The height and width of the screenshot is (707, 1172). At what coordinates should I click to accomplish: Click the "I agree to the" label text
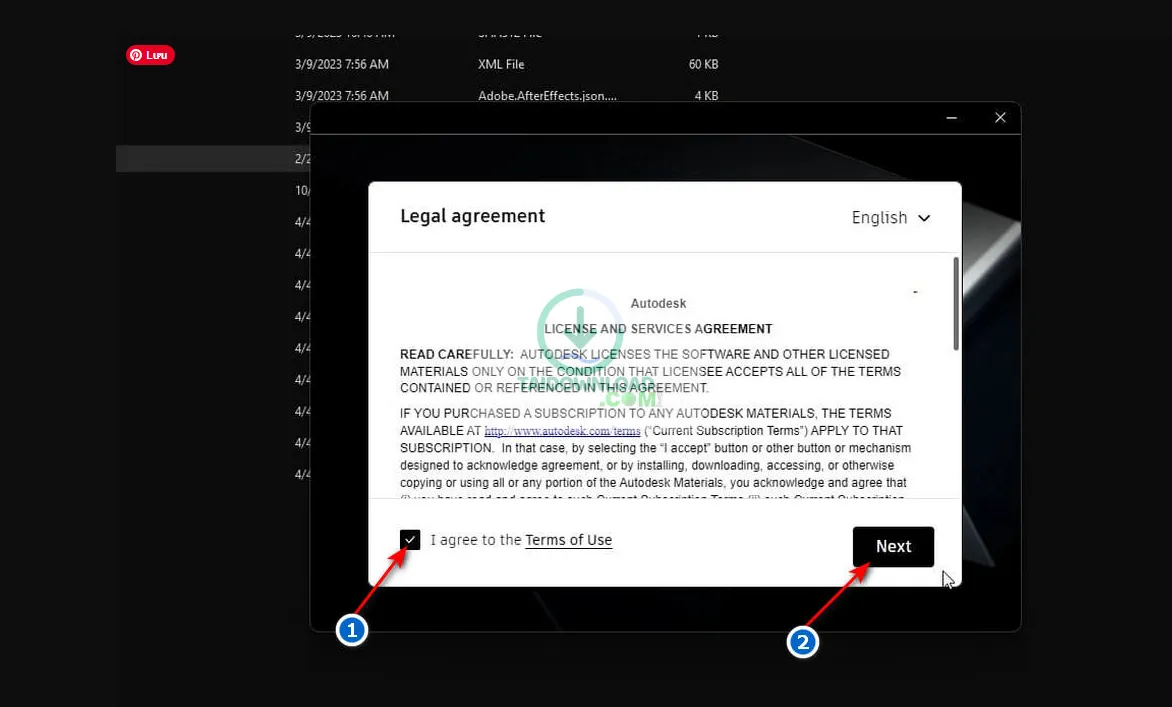(x=476, y=540)
